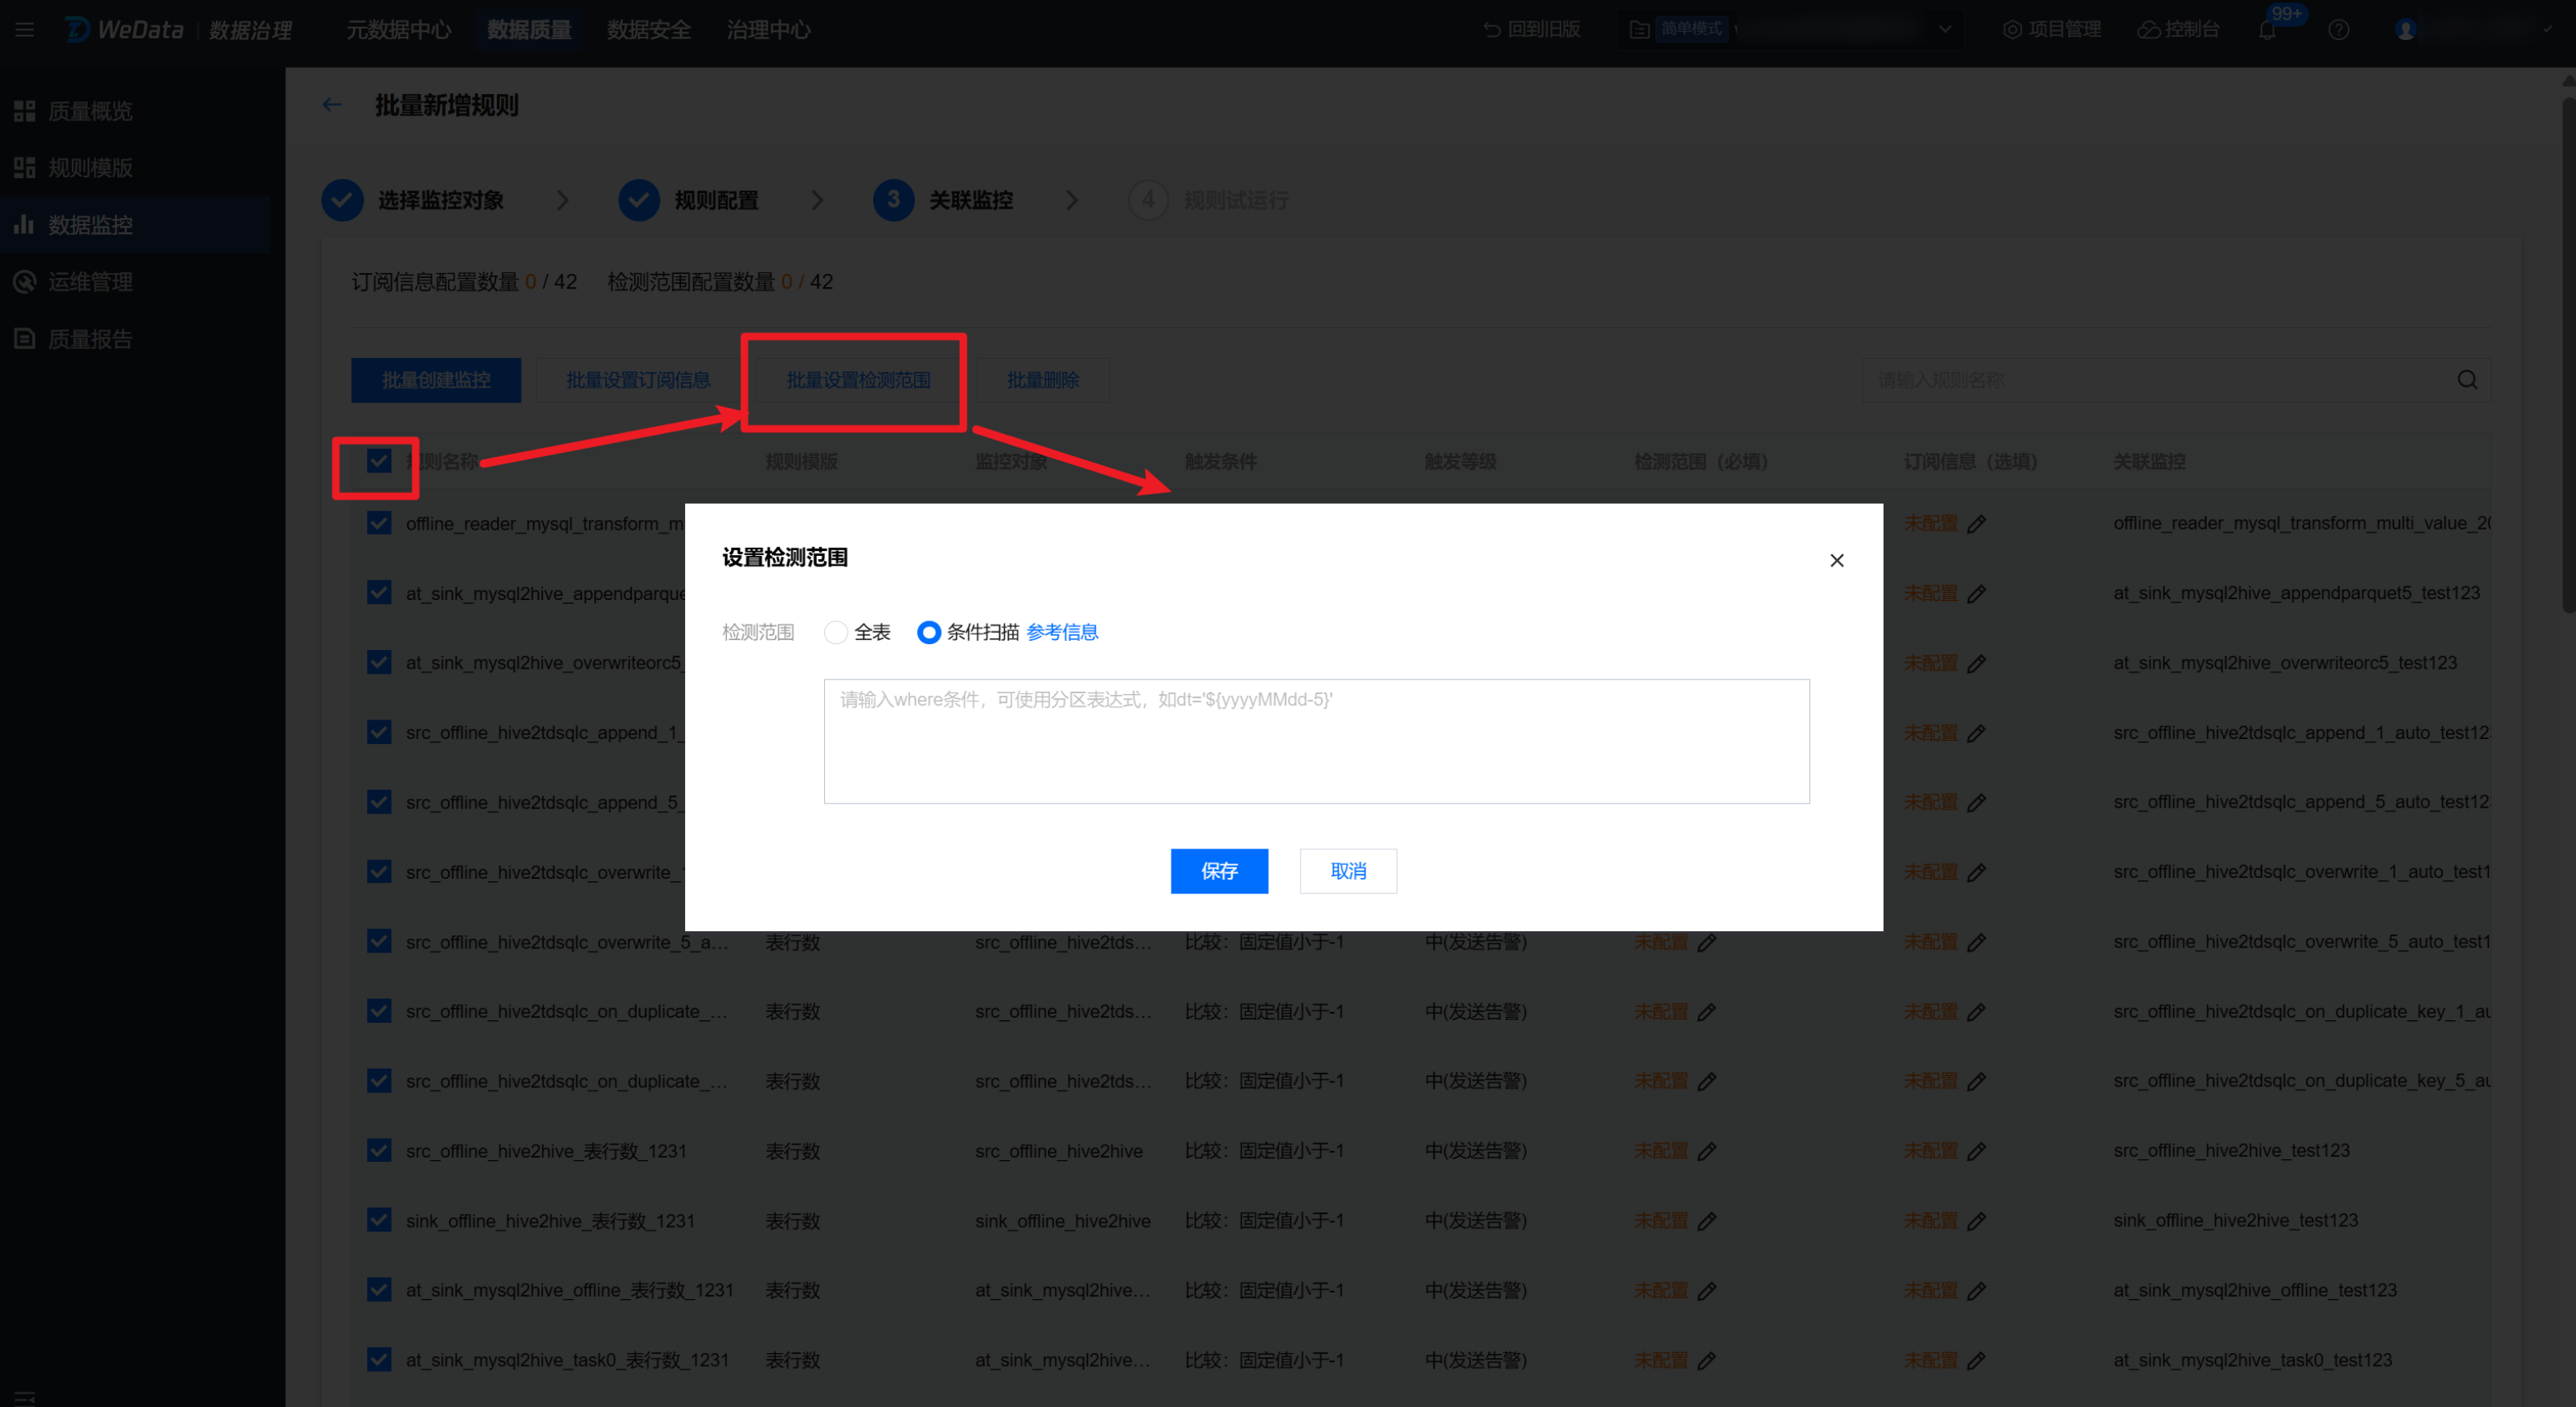Uncheck the at_sink_mysql2hive_task0_表行数_1231 checkbox
The image size is (2576, 1407).
tap(379, 1360)
